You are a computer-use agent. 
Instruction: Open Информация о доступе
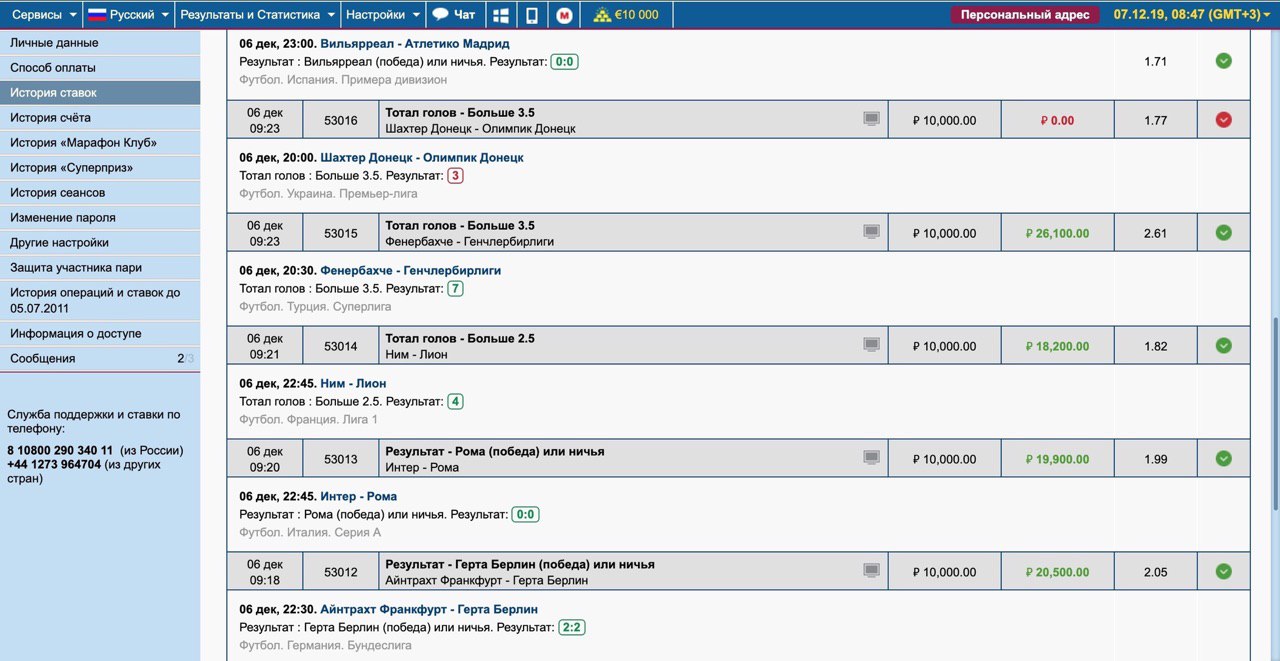tap(100, 334)
